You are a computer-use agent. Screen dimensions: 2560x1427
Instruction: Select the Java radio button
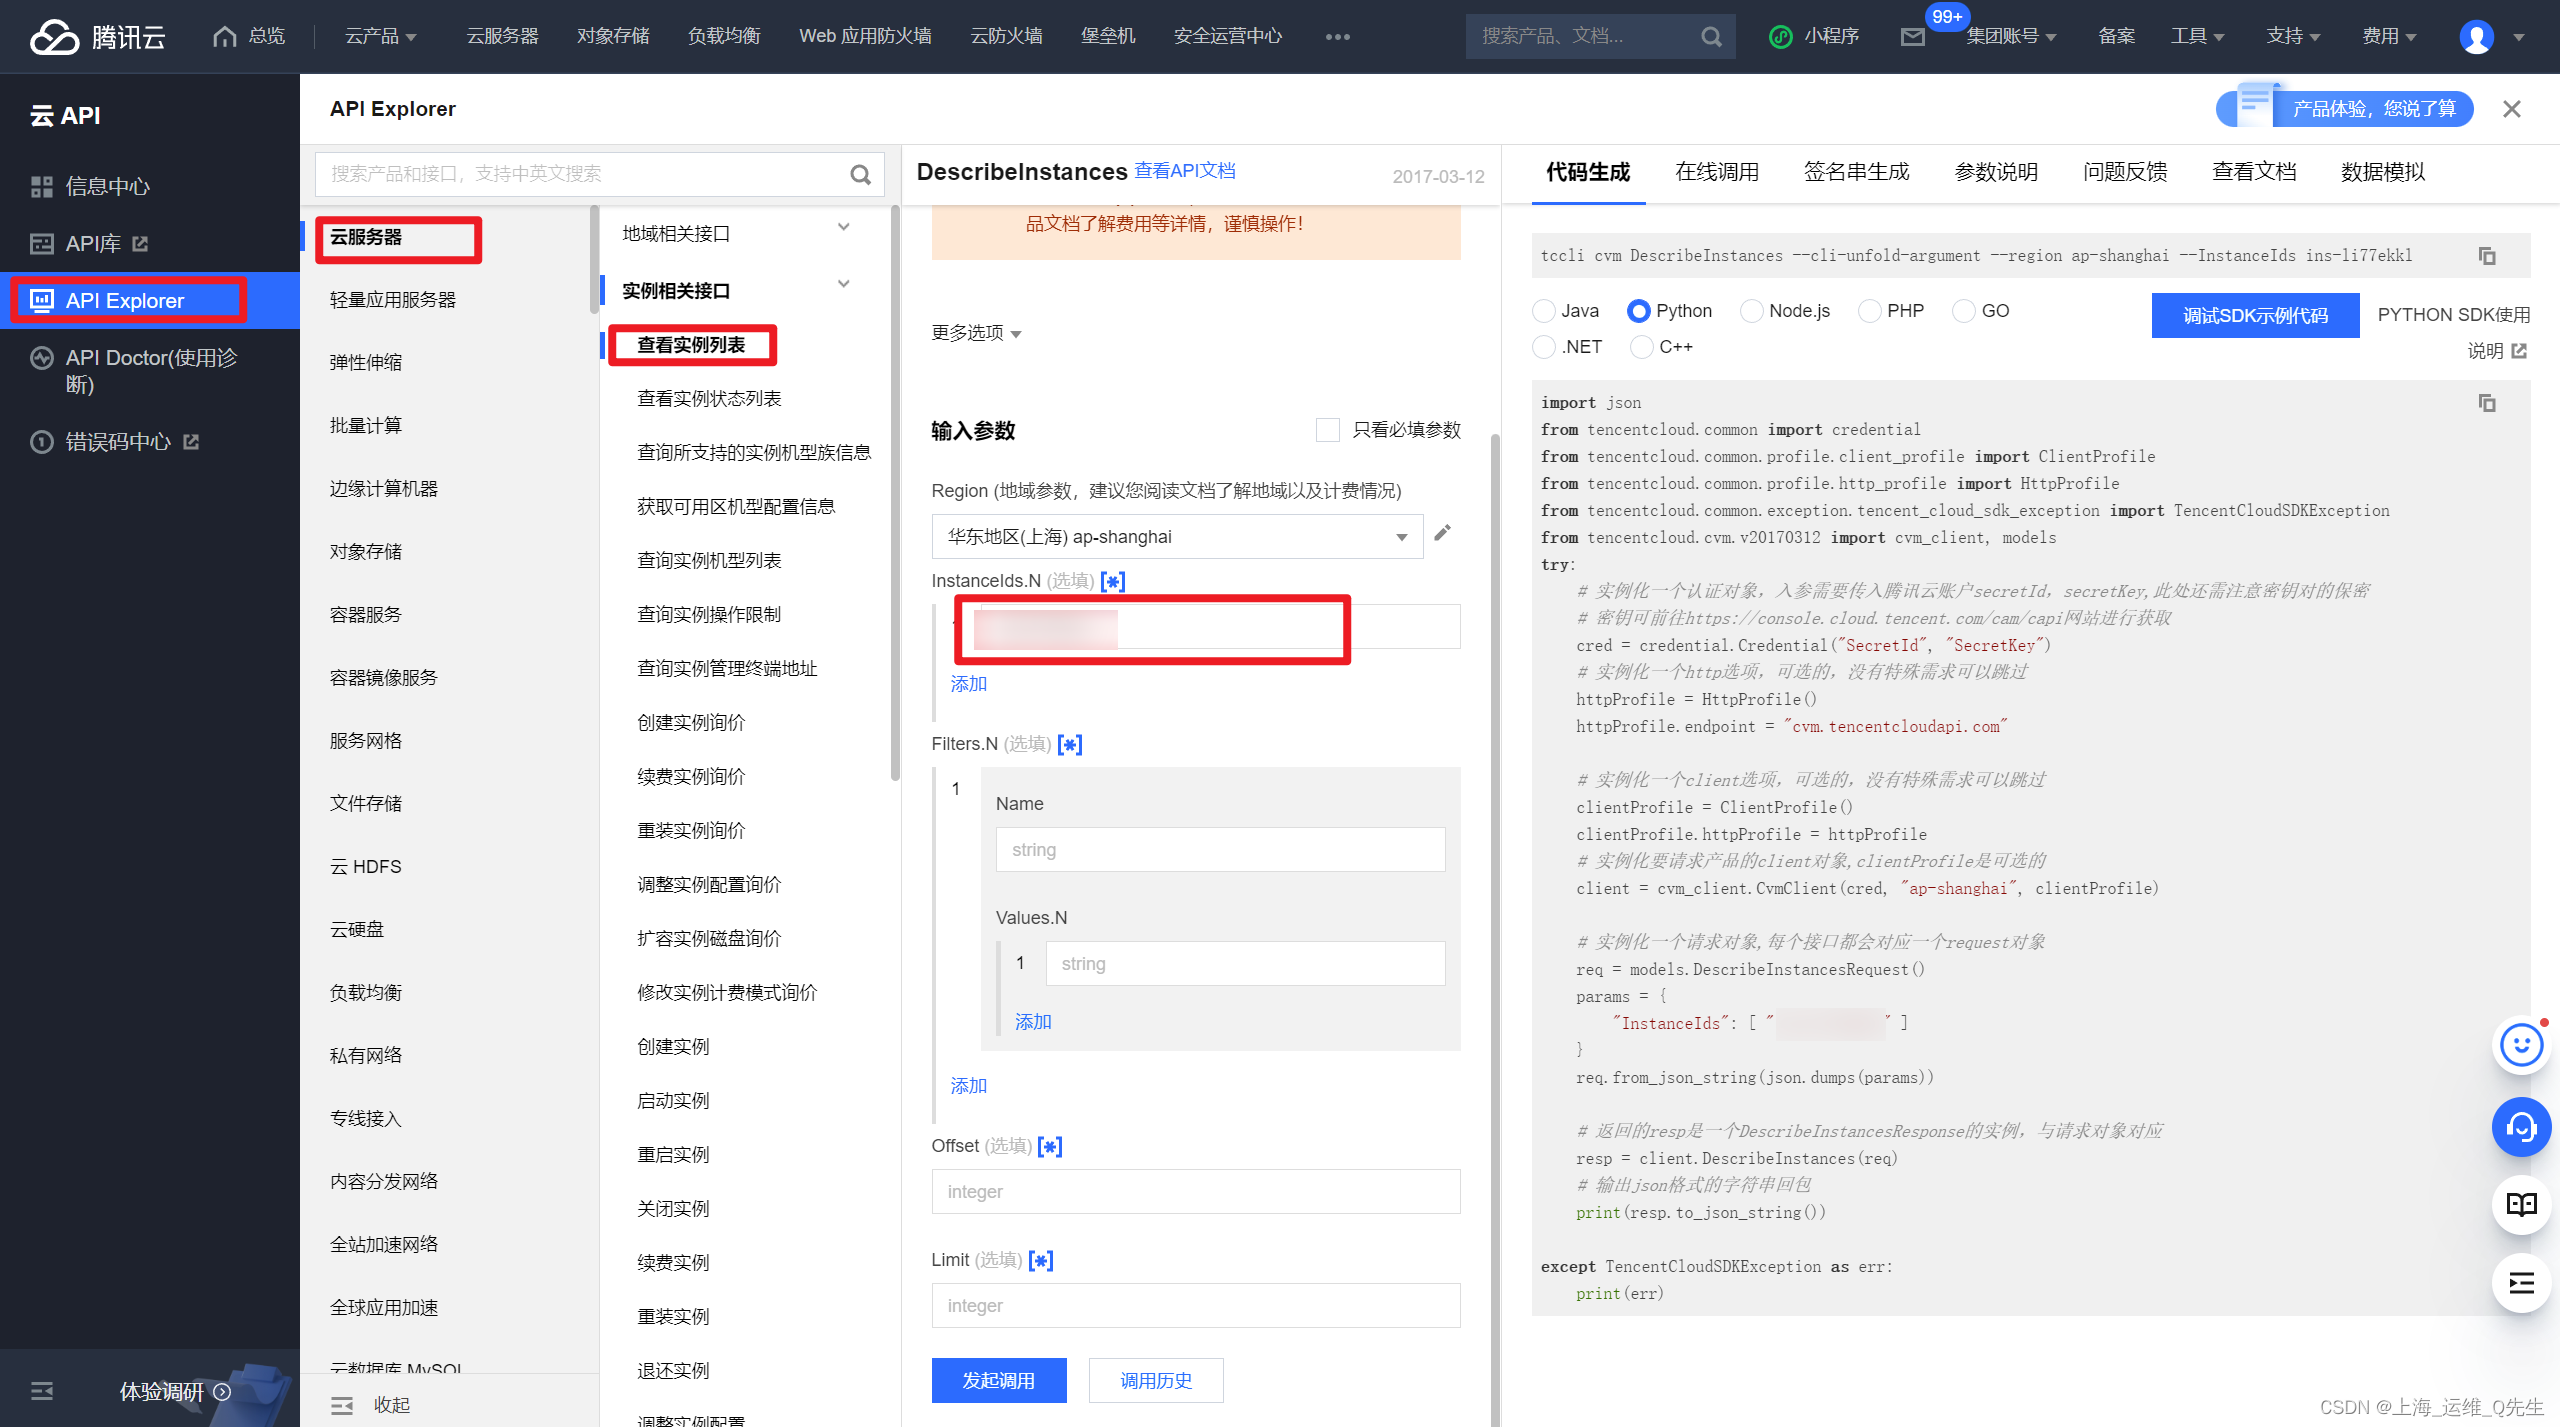pos(1544,311)
